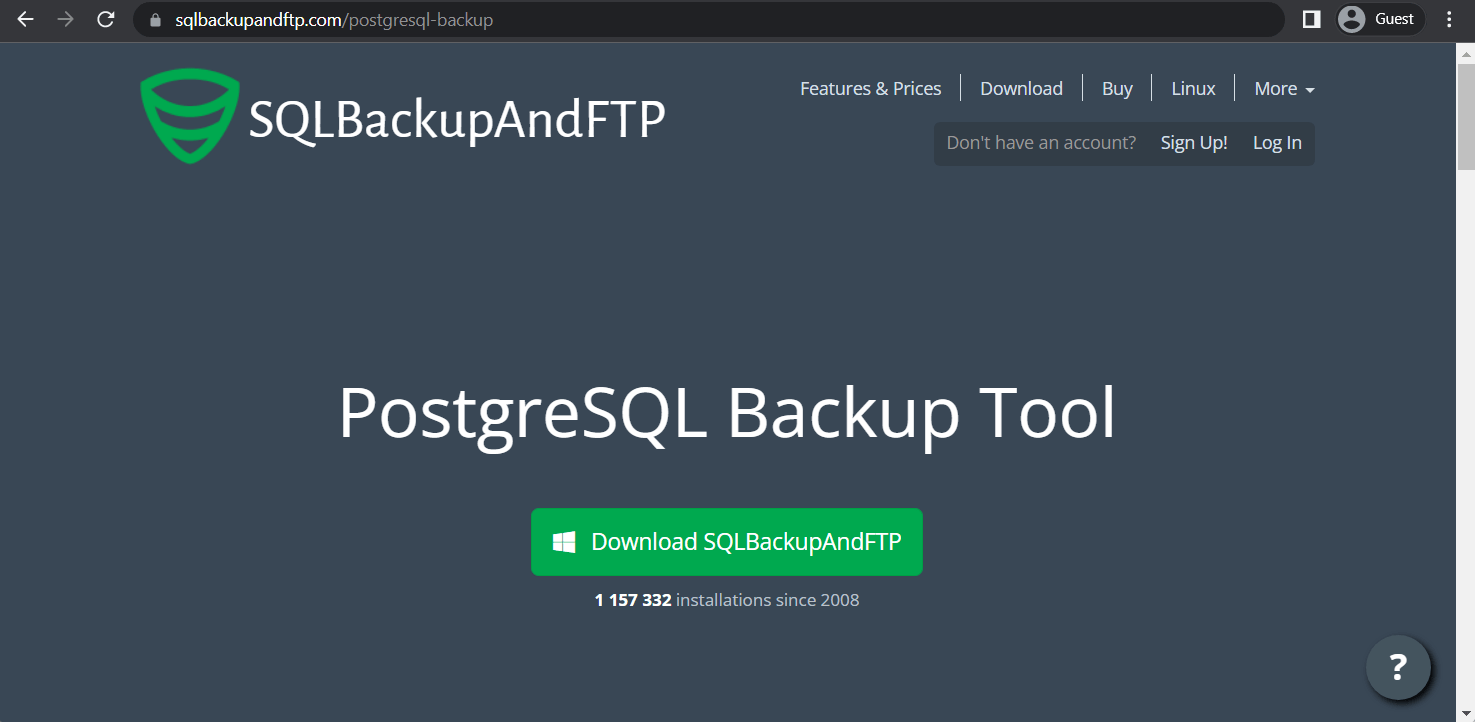Open the Features & Prices menu

pos(869,88)
